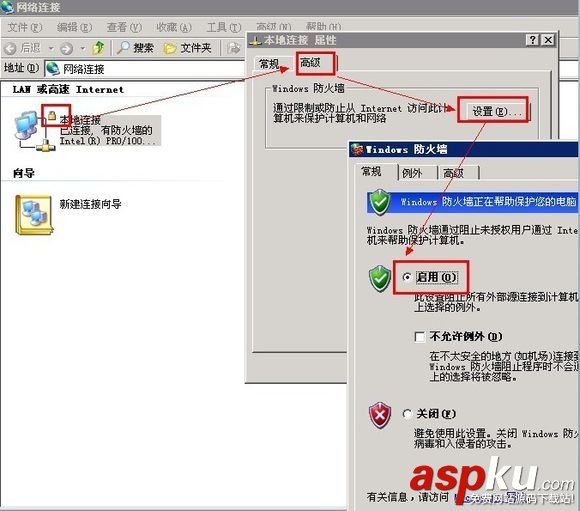The width and height of the screenshot is (580, 511).
Task: Open the 新建连接向导 wizard icon
Action: 34,215
